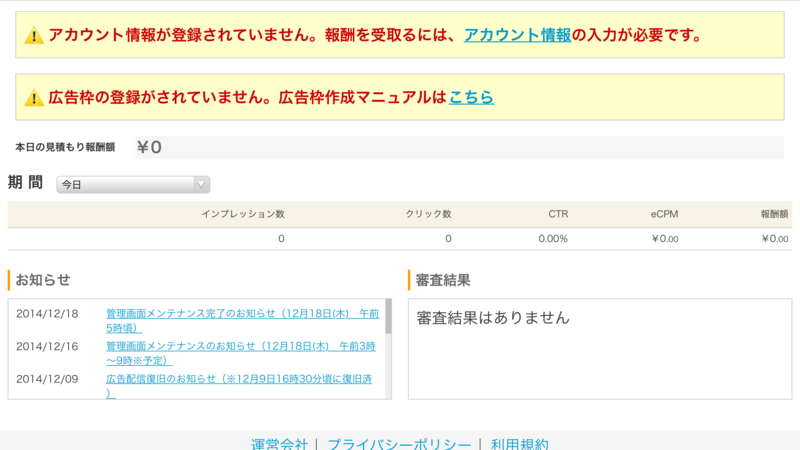Open the 運営会社 footer link
This screenshot has height=450, width=800.
280,443
